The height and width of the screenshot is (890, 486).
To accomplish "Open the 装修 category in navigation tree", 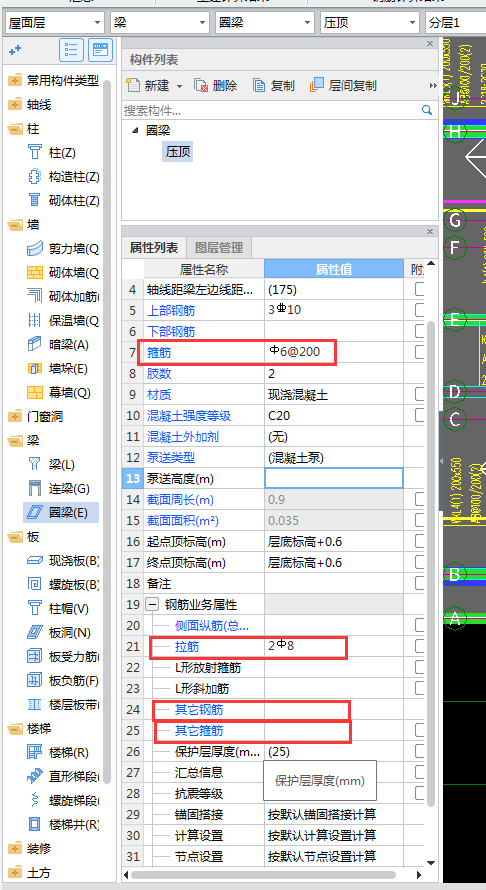I will pos(39,849).
